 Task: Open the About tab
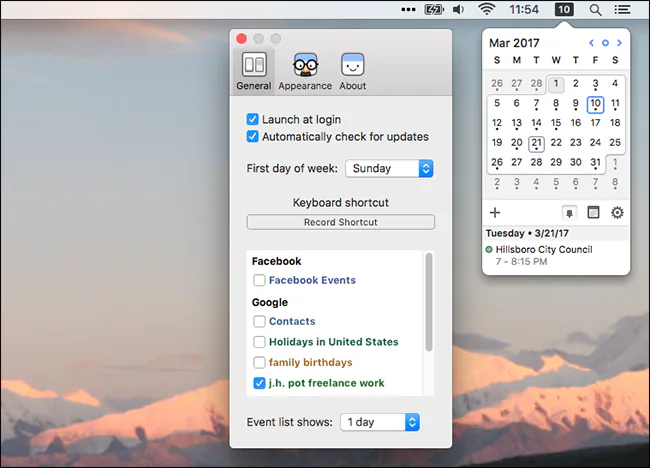click(x=352, y=71)
